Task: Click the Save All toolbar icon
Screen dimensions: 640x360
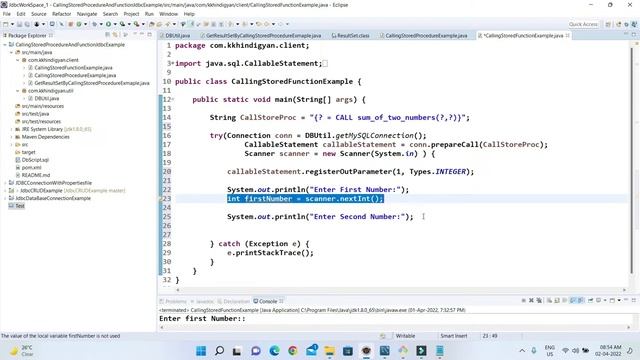Action: (27, 24)
